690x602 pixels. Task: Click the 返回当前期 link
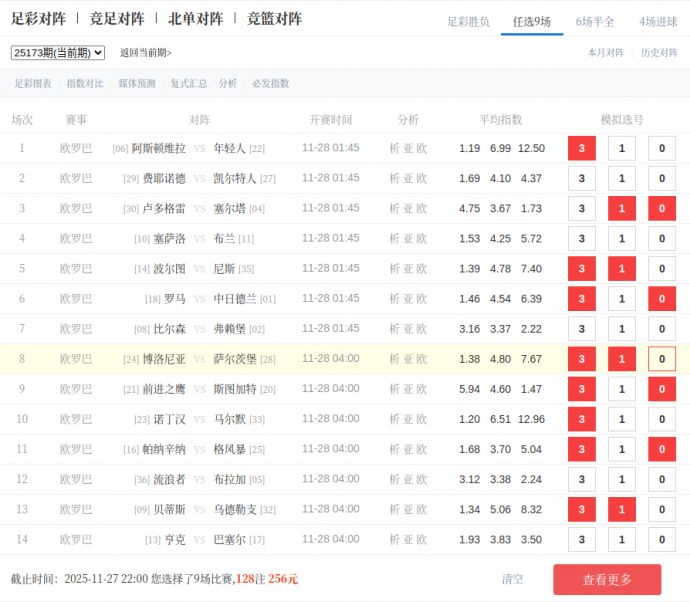[x=145, y=53]
